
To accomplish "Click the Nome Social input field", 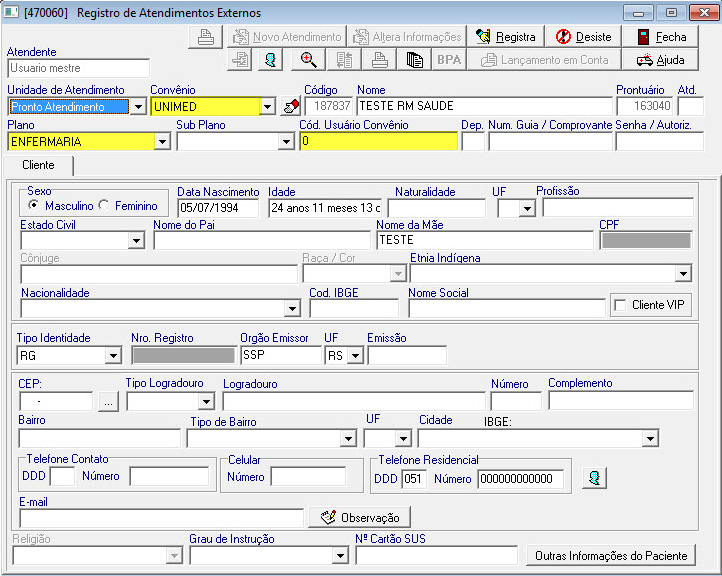I will click(x=507, y=308).
